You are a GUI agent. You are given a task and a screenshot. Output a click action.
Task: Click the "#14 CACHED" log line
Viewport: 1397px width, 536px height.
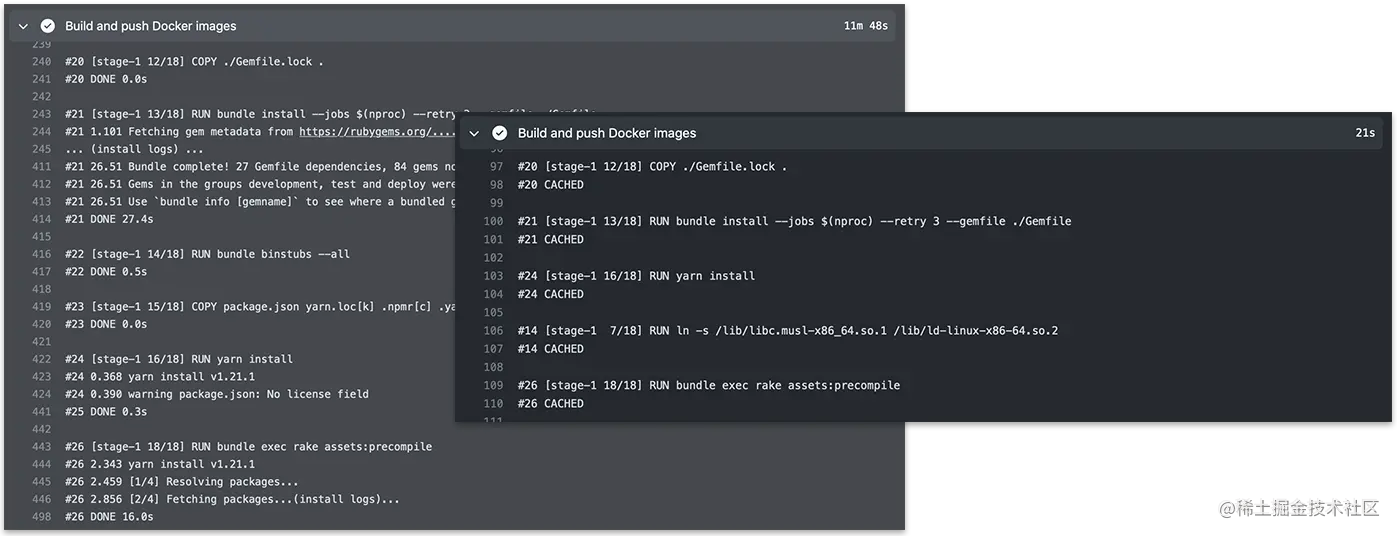pyautogui.click(x=551, y=349)
